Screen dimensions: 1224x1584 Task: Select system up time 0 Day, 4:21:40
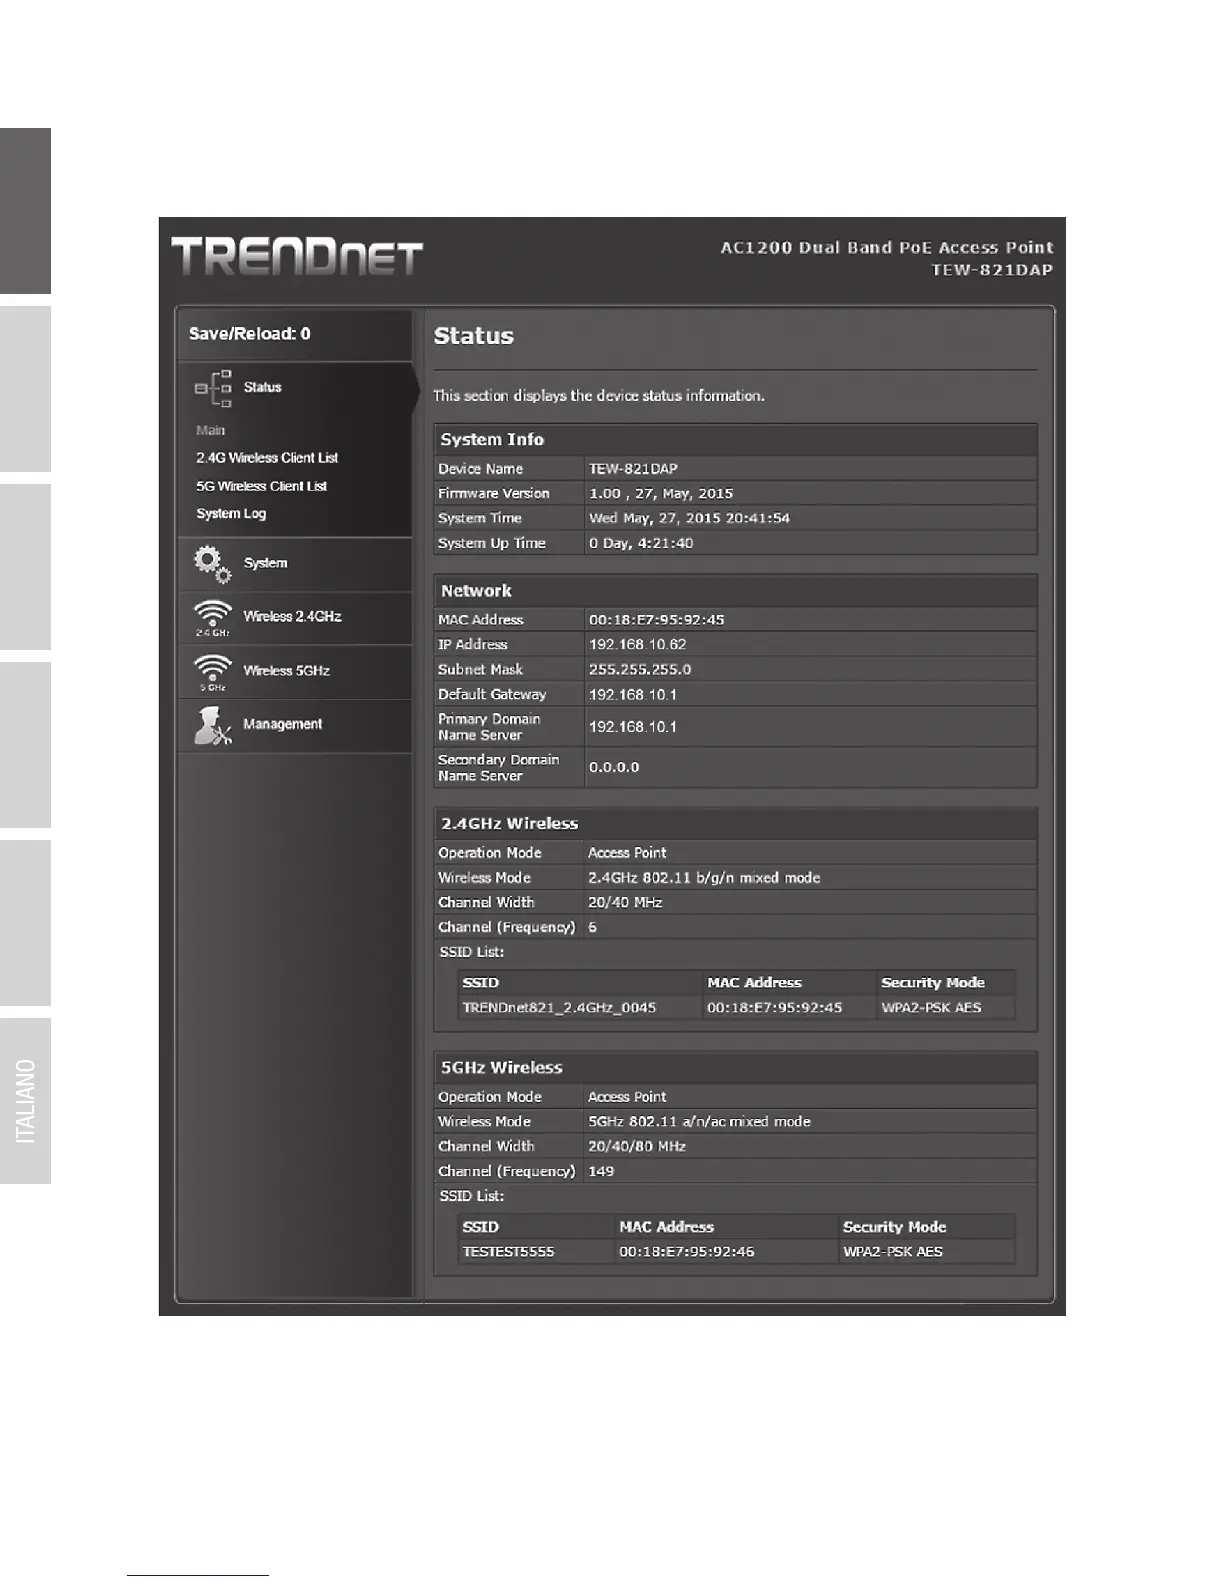point(641,544)
